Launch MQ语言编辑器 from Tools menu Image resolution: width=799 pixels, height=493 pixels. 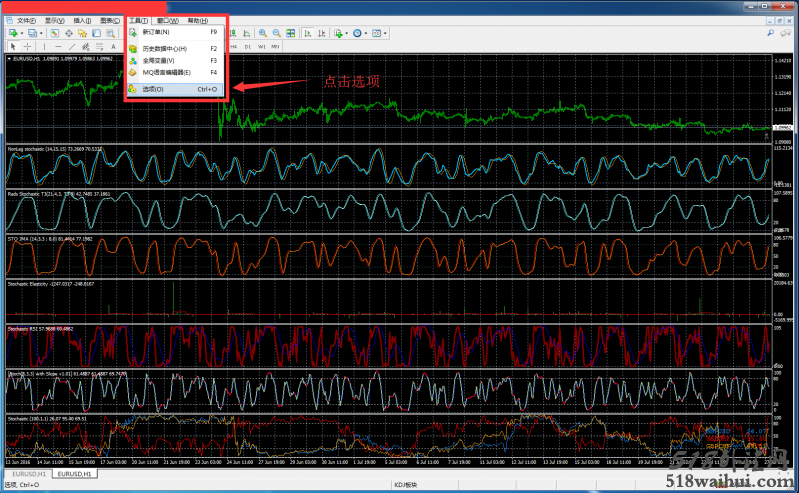pos(167,72)
